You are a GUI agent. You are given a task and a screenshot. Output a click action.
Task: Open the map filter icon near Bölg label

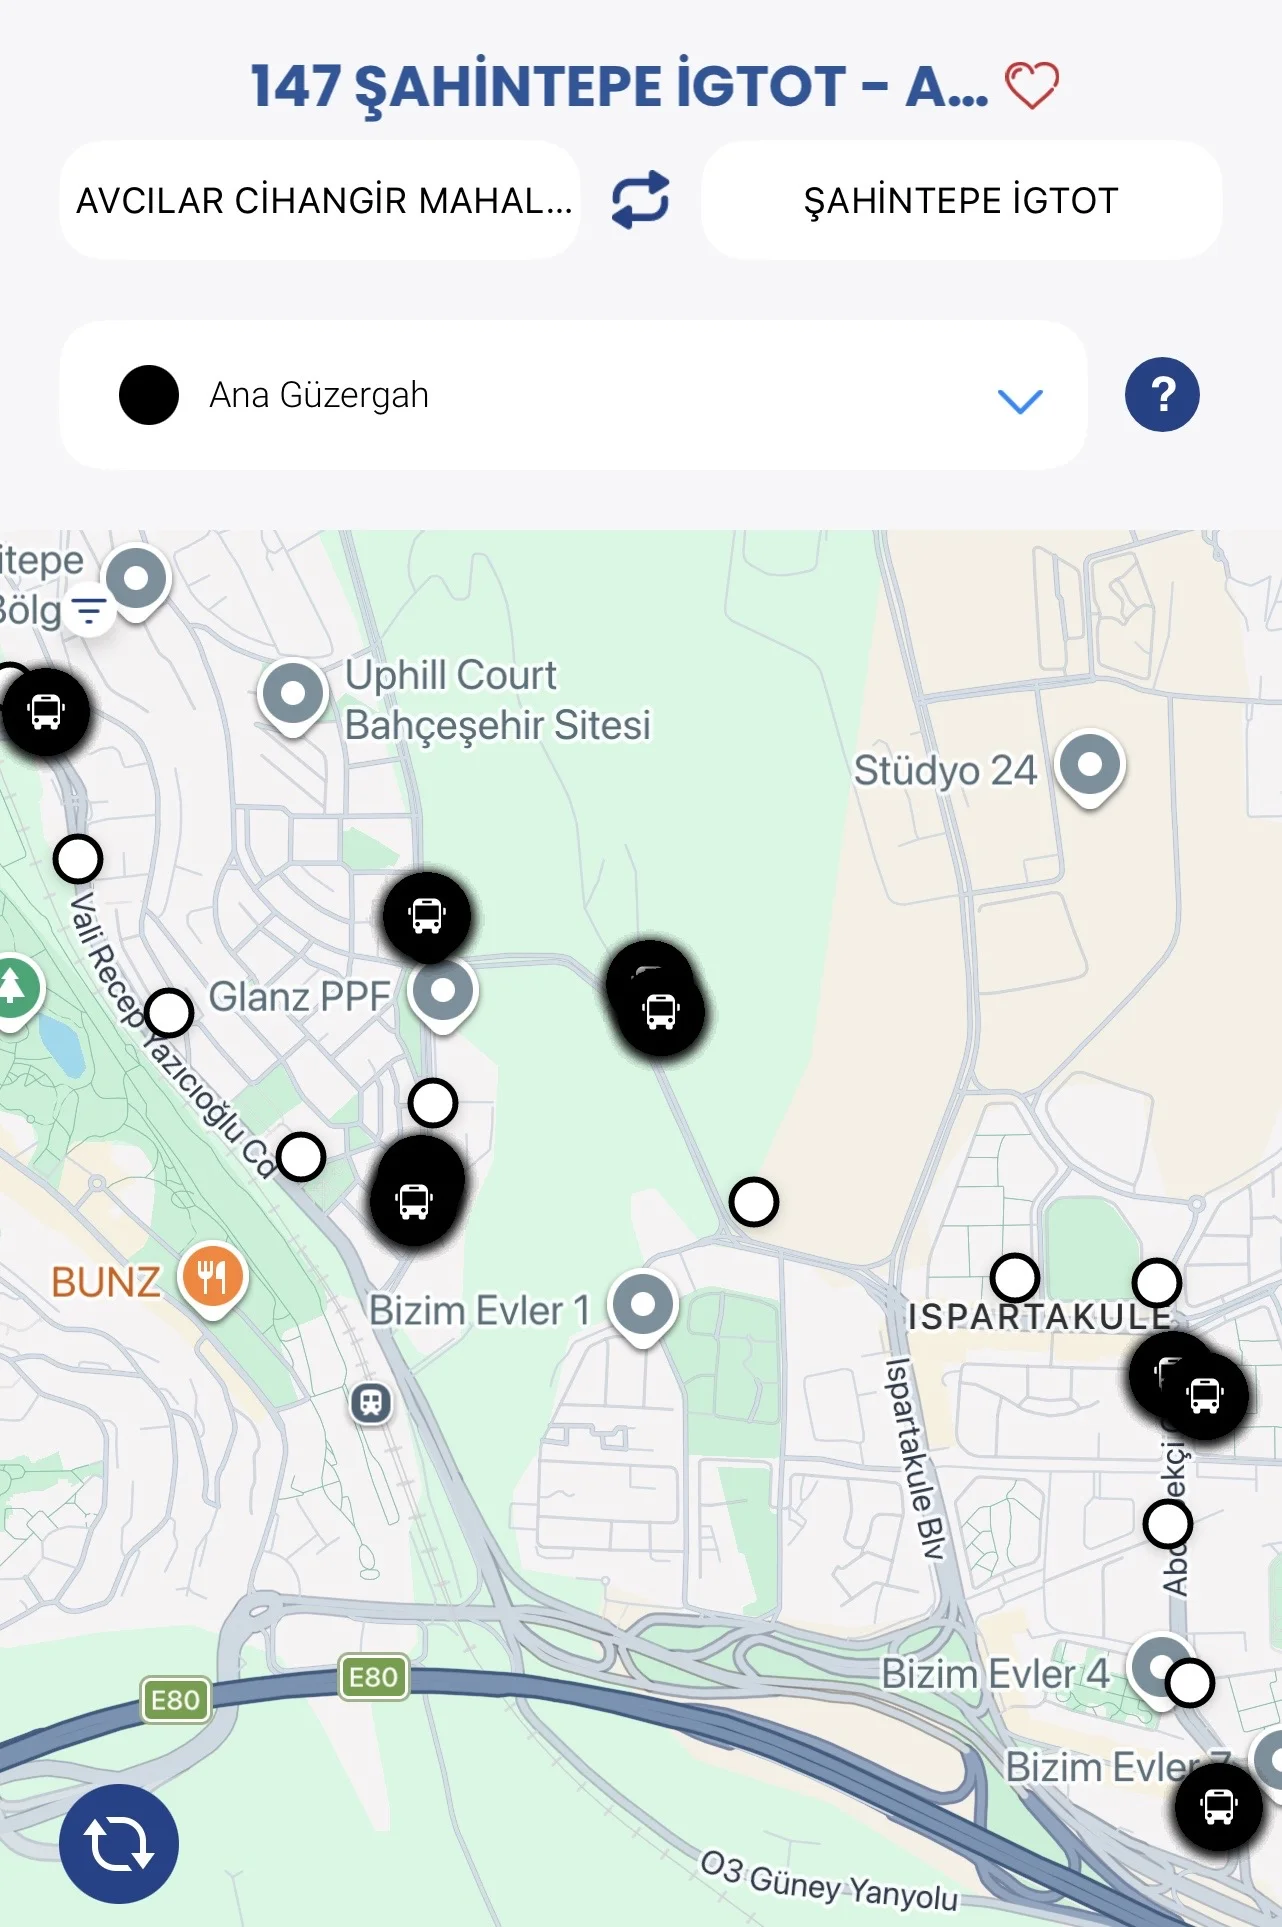pos(90,610)
